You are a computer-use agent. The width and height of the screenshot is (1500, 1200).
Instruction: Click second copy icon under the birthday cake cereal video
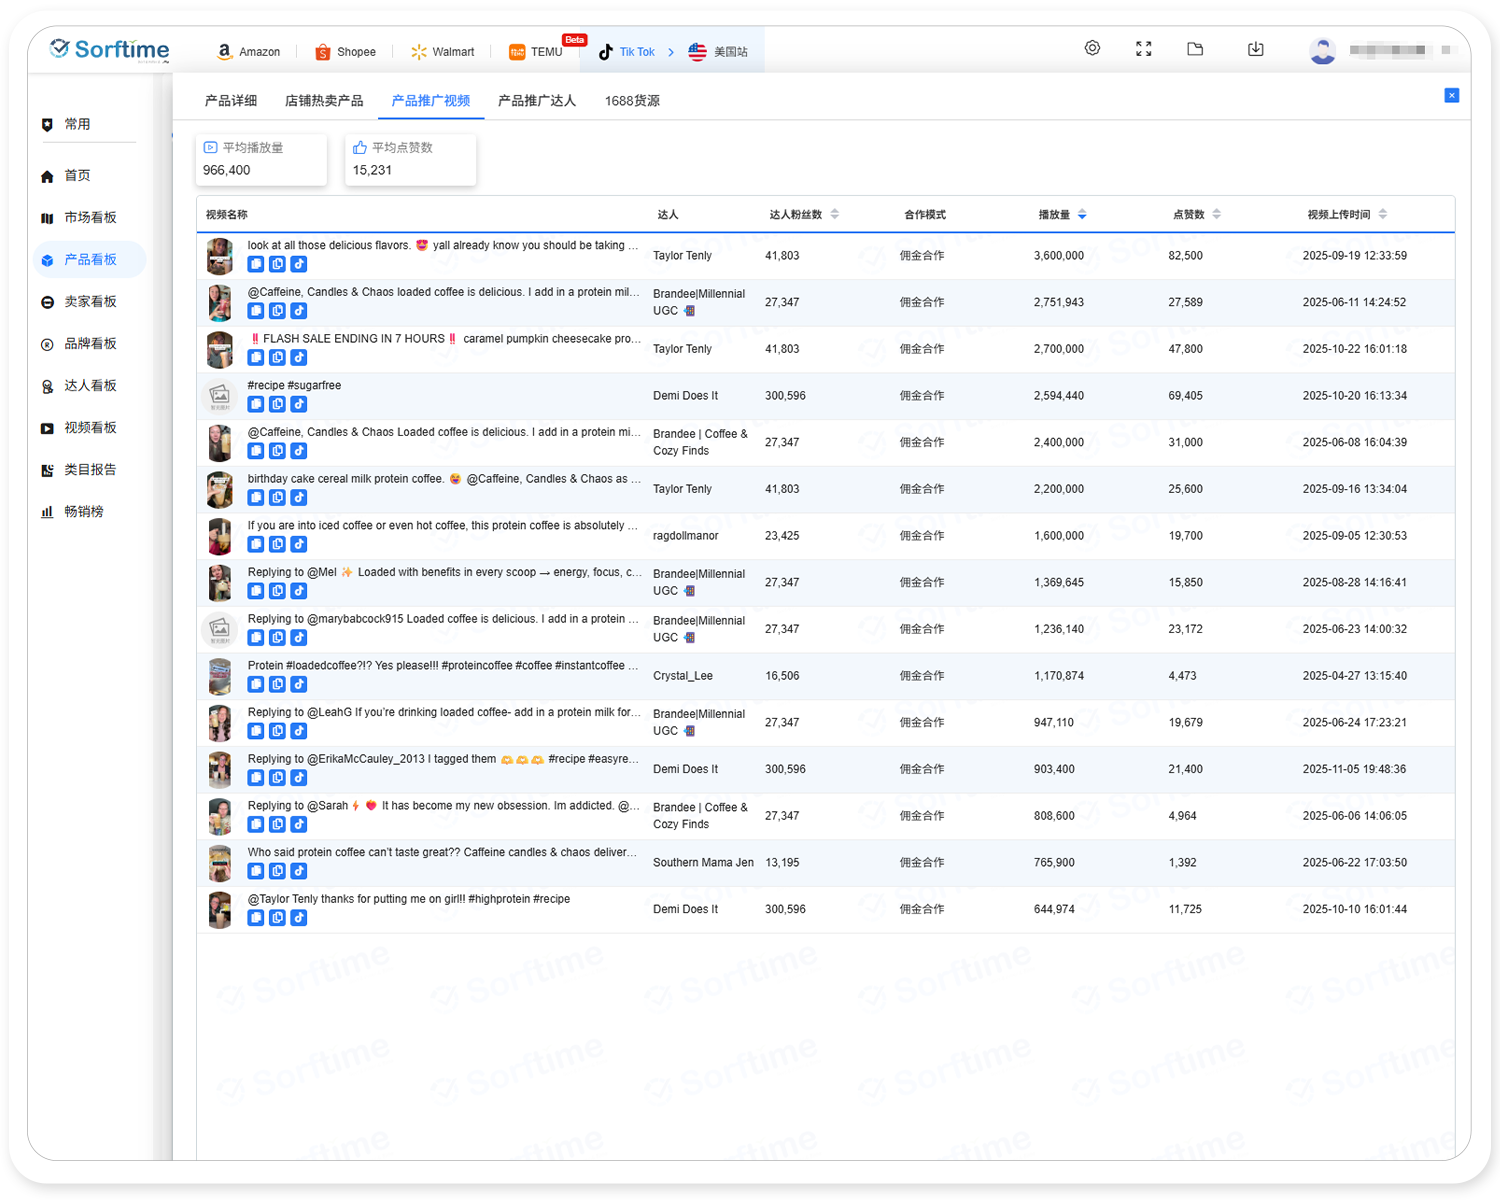coord(277,498)
